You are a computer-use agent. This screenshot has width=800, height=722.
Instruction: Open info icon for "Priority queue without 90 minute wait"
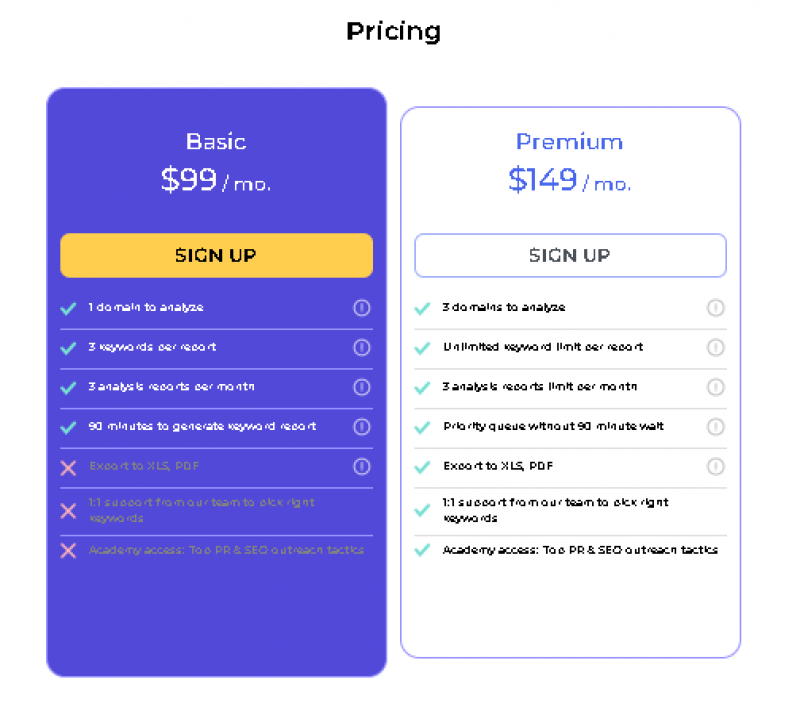(x=715, y=427)
